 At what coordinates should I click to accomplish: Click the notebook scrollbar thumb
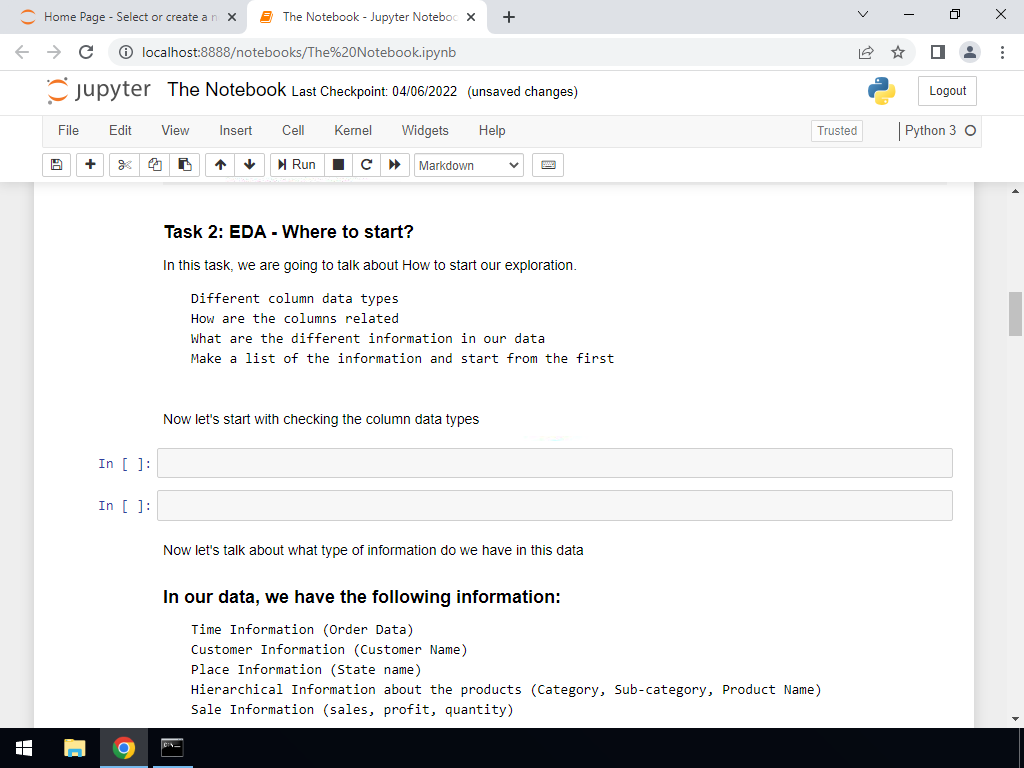(x=1016, y=313)
